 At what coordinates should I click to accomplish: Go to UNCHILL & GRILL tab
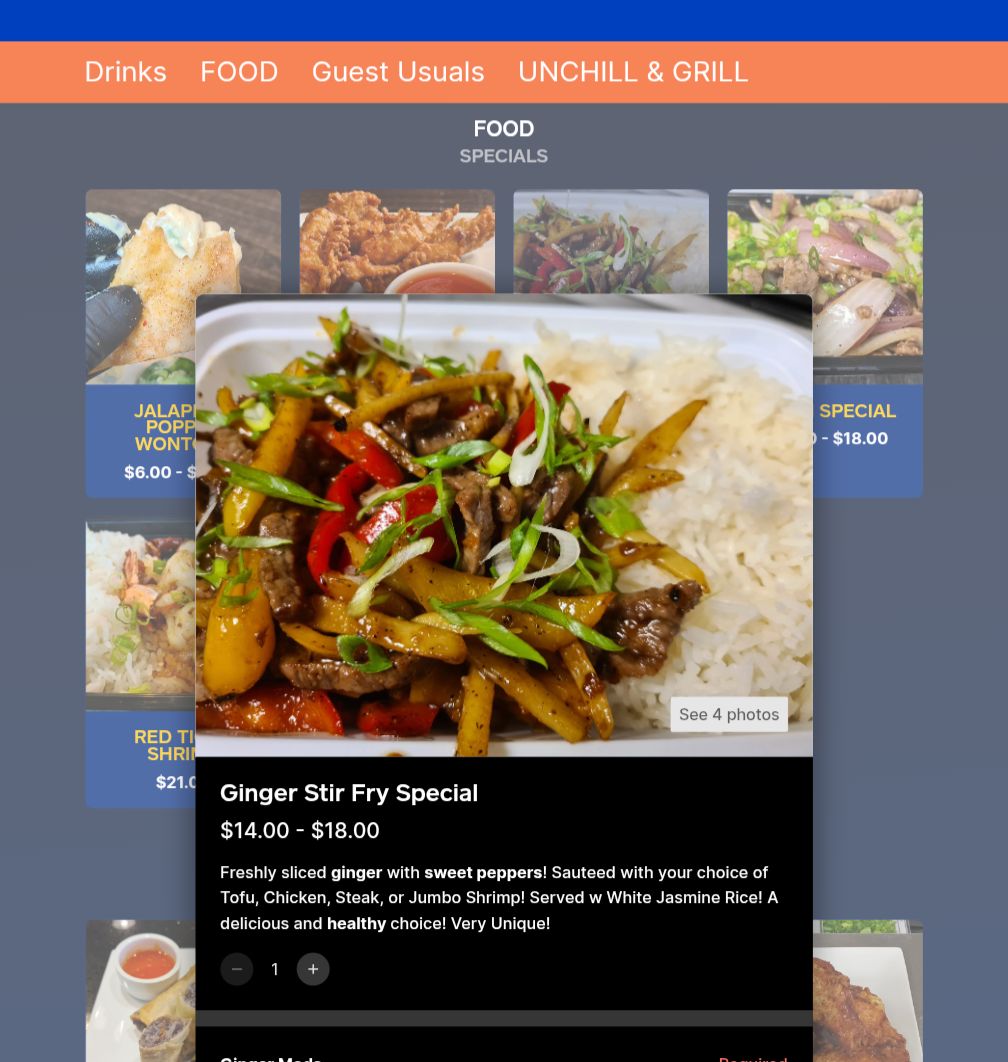click(x=633, y=72)
